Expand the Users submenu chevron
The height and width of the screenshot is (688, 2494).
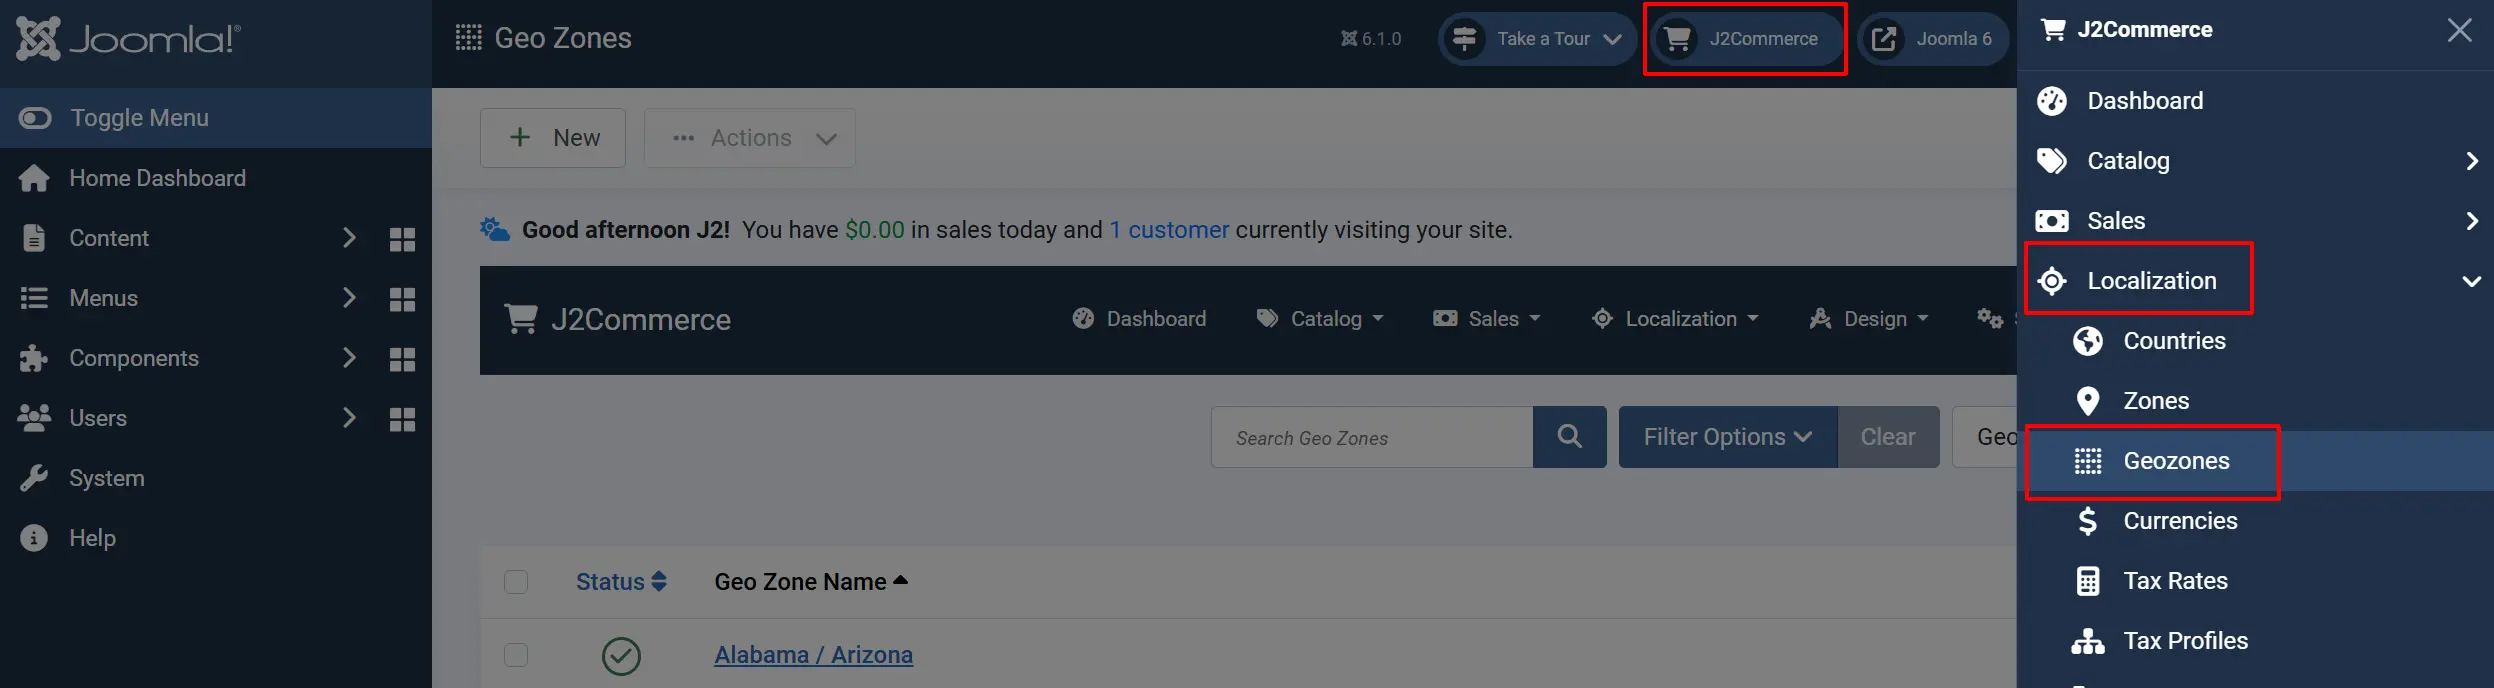(x=349, y=418)
